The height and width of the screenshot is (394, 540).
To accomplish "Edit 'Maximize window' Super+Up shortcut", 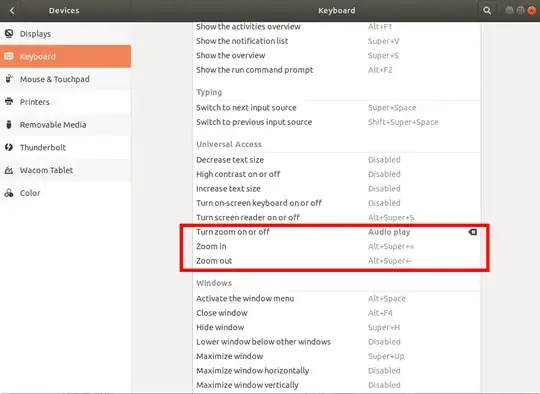I will point(336,356).
